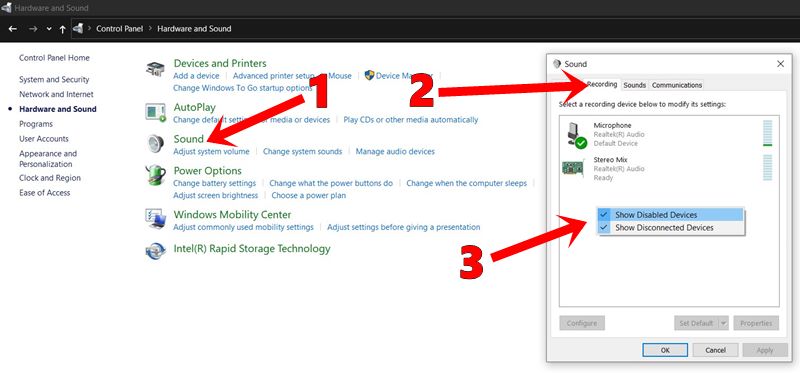
Task: Click Adjust screen brightness link
Action: pyautogui.click(x=215, y=195)
